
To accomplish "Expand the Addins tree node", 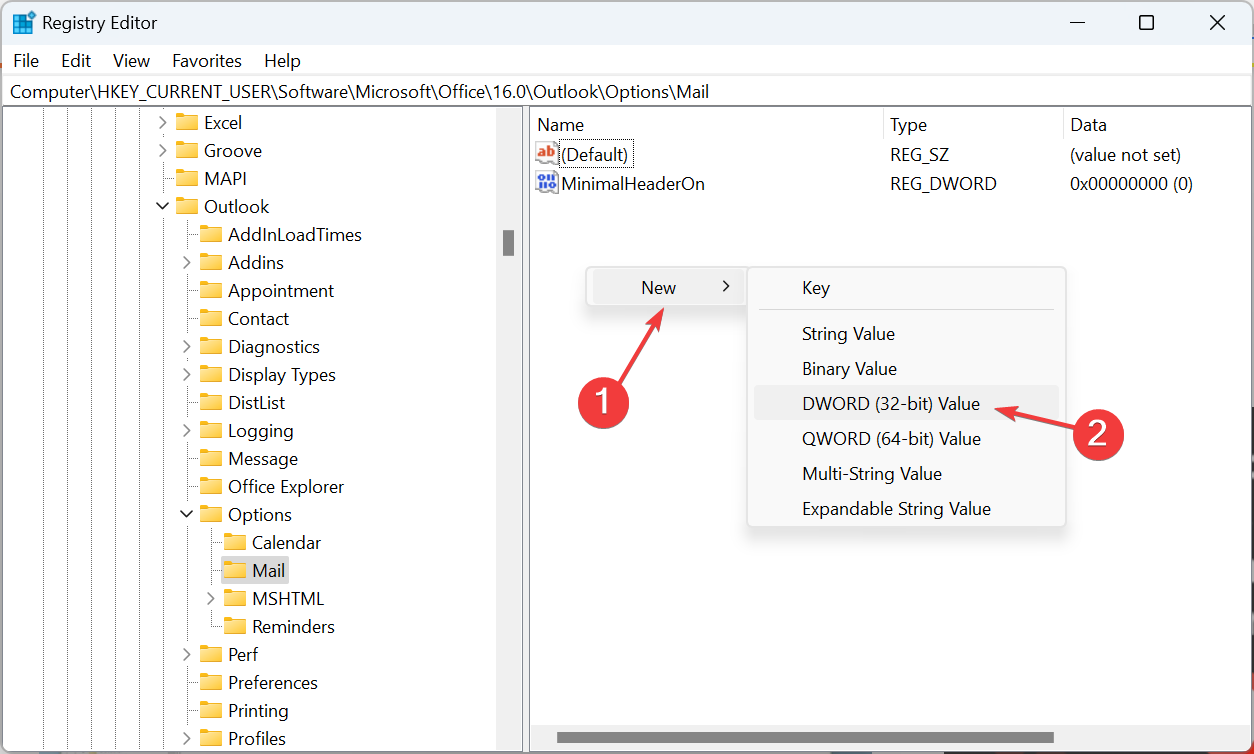I will point(187,263).
